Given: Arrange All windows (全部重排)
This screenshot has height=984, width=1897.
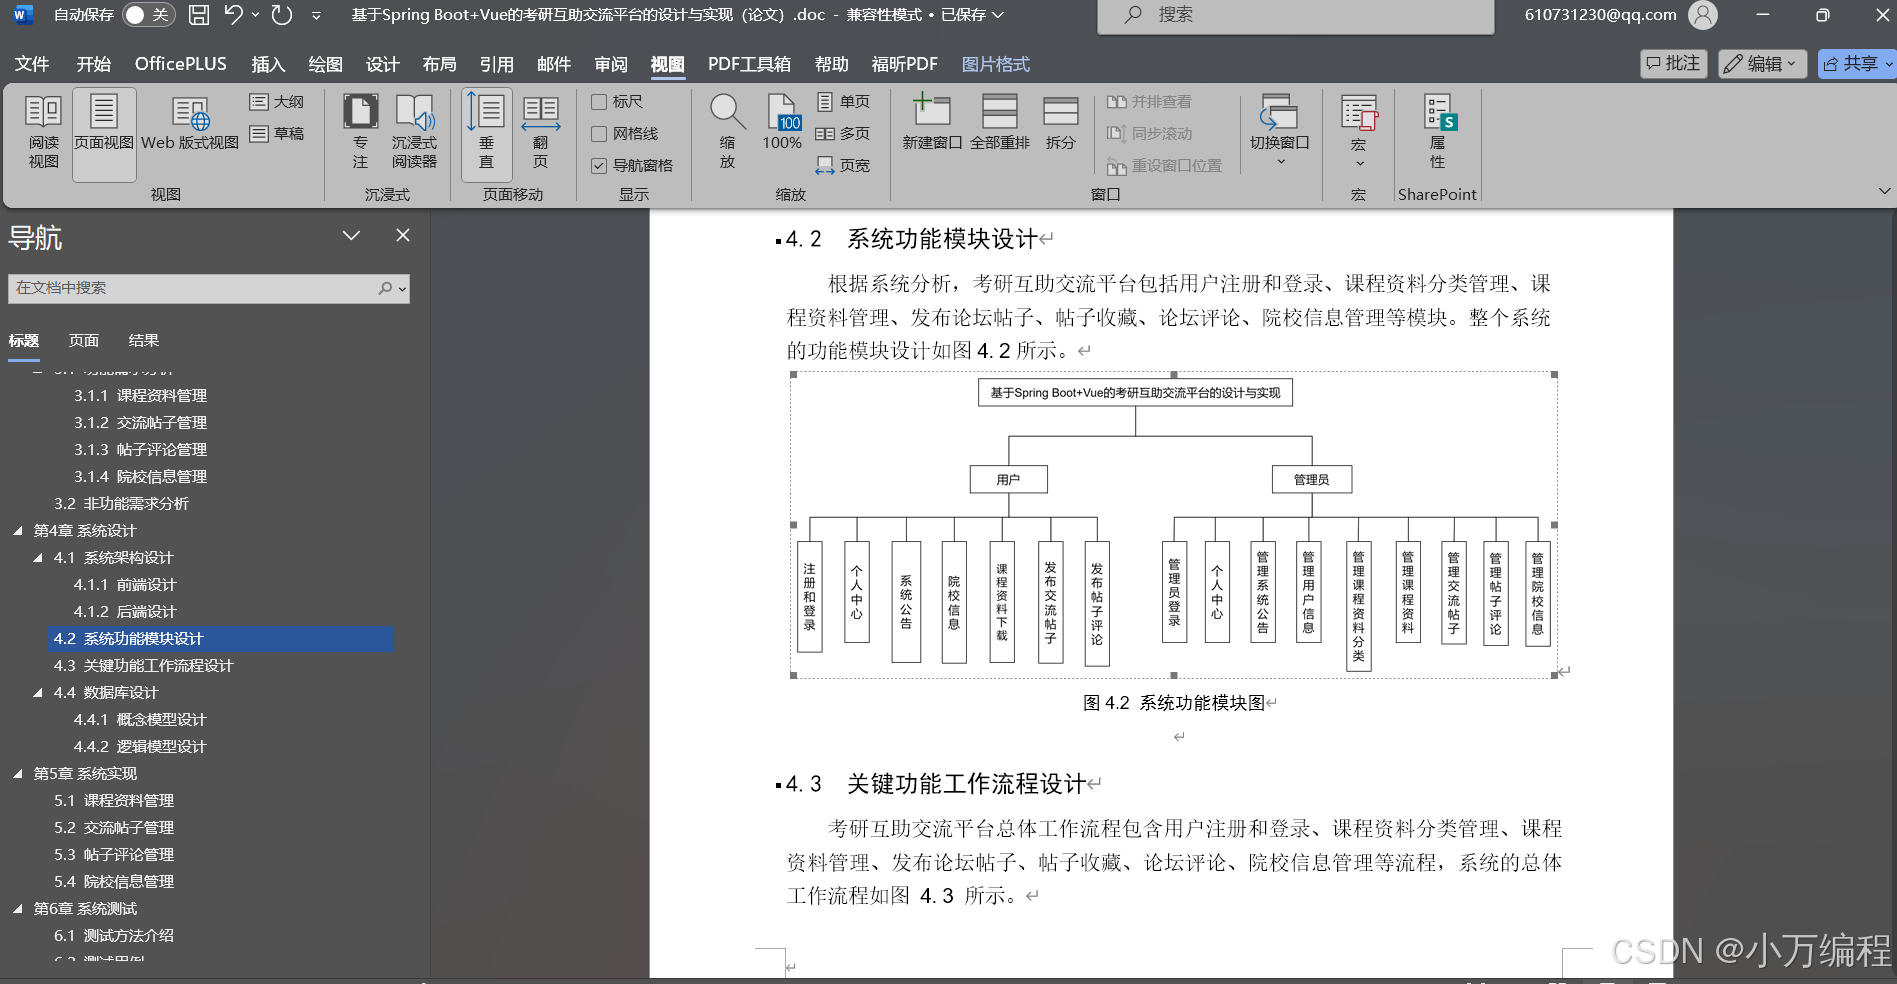Looking at the screenshot, I should click(999, 123).
